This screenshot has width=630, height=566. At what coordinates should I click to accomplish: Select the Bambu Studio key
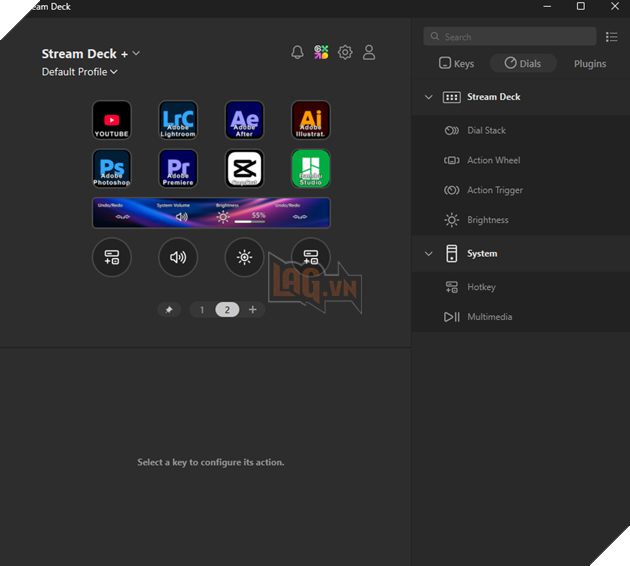click(311, 168)
